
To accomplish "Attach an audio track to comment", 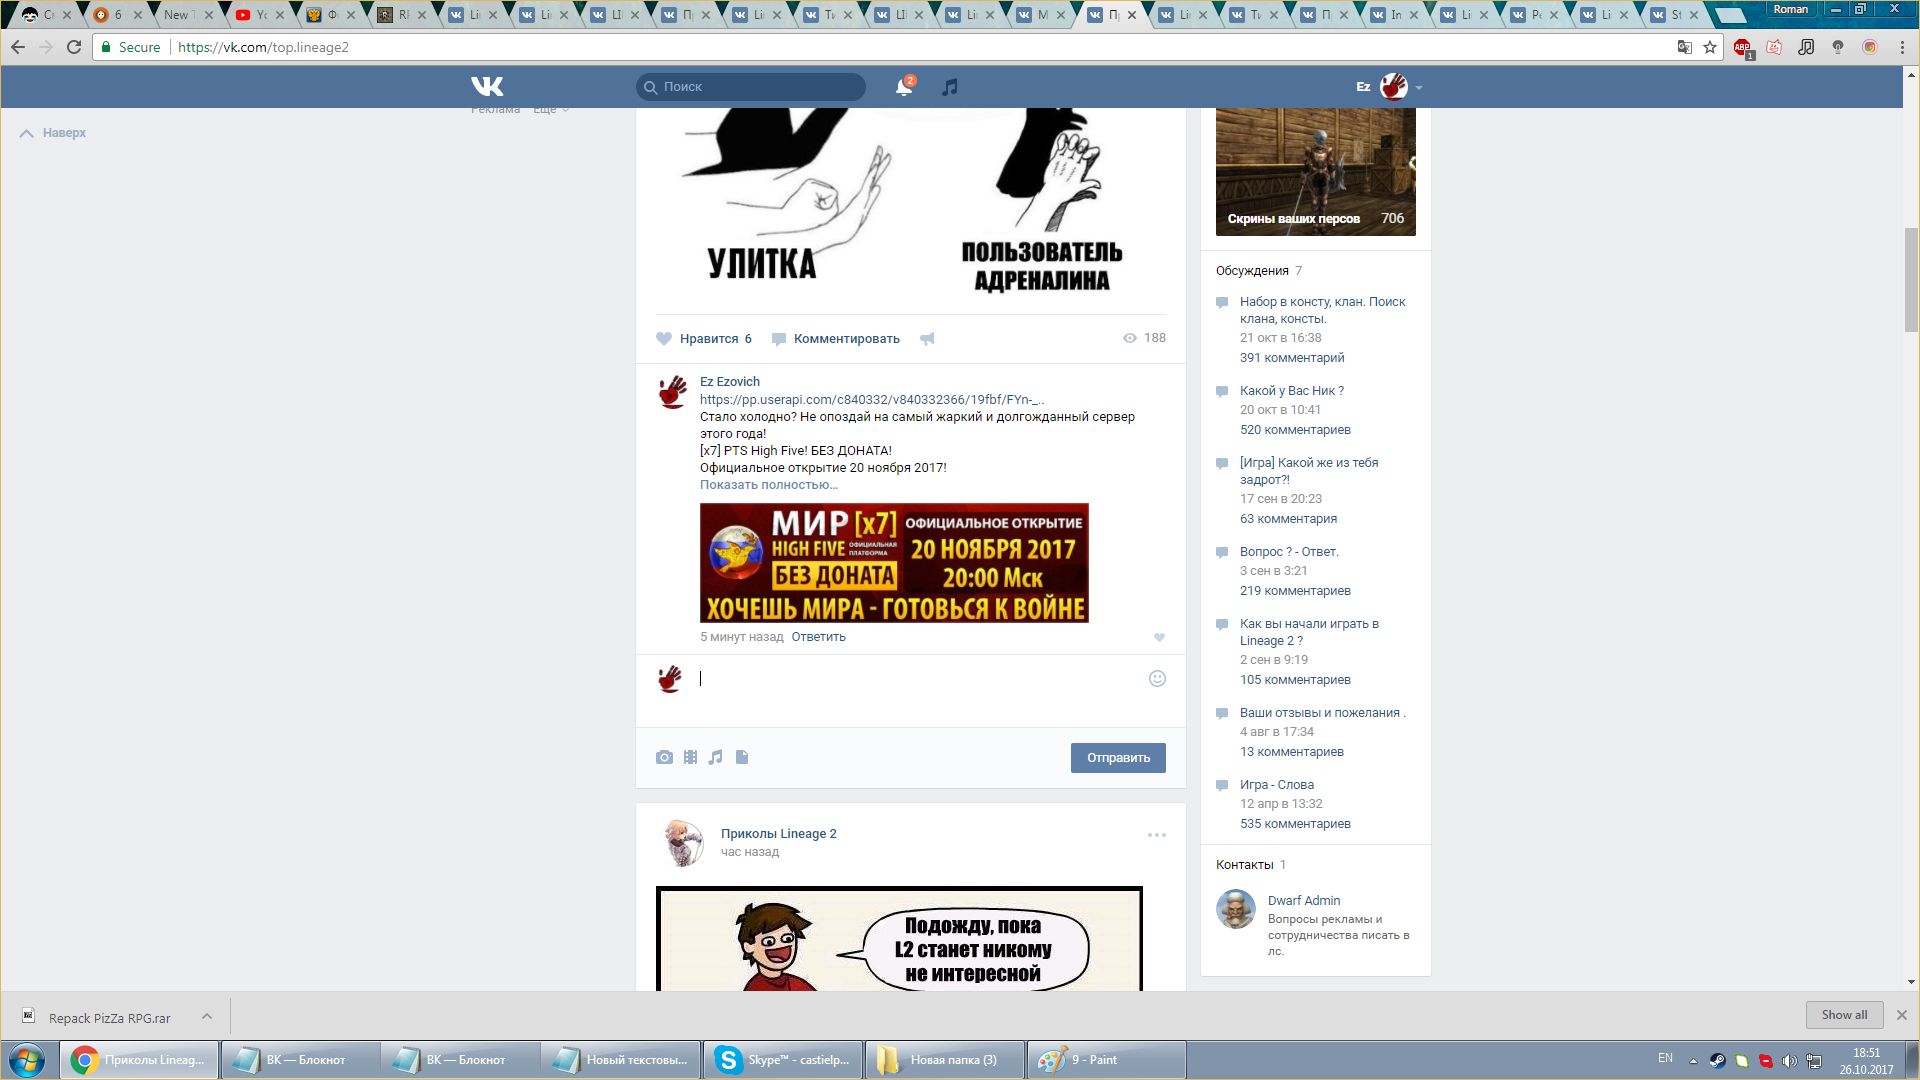I will [715, 758].
